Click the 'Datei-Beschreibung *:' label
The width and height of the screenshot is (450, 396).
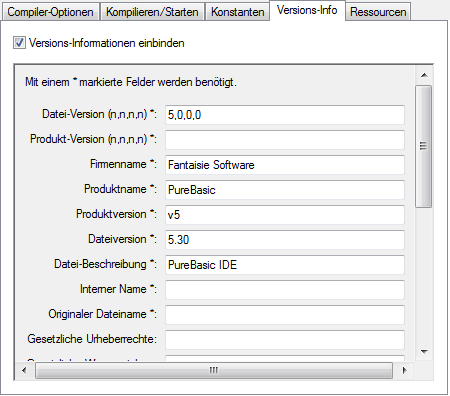click(105, 264)
